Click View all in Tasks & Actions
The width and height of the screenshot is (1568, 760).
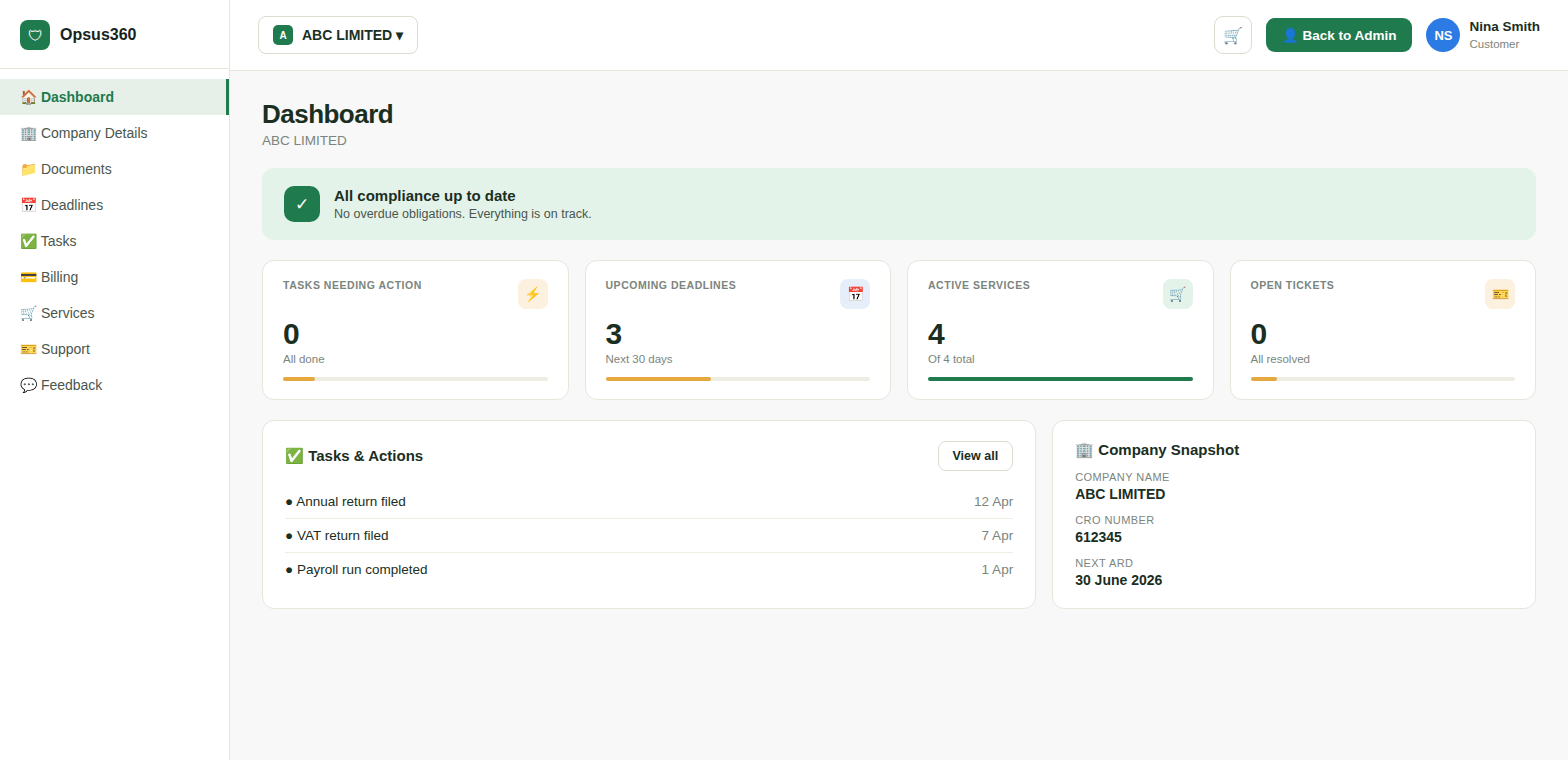tap(975, 456)
